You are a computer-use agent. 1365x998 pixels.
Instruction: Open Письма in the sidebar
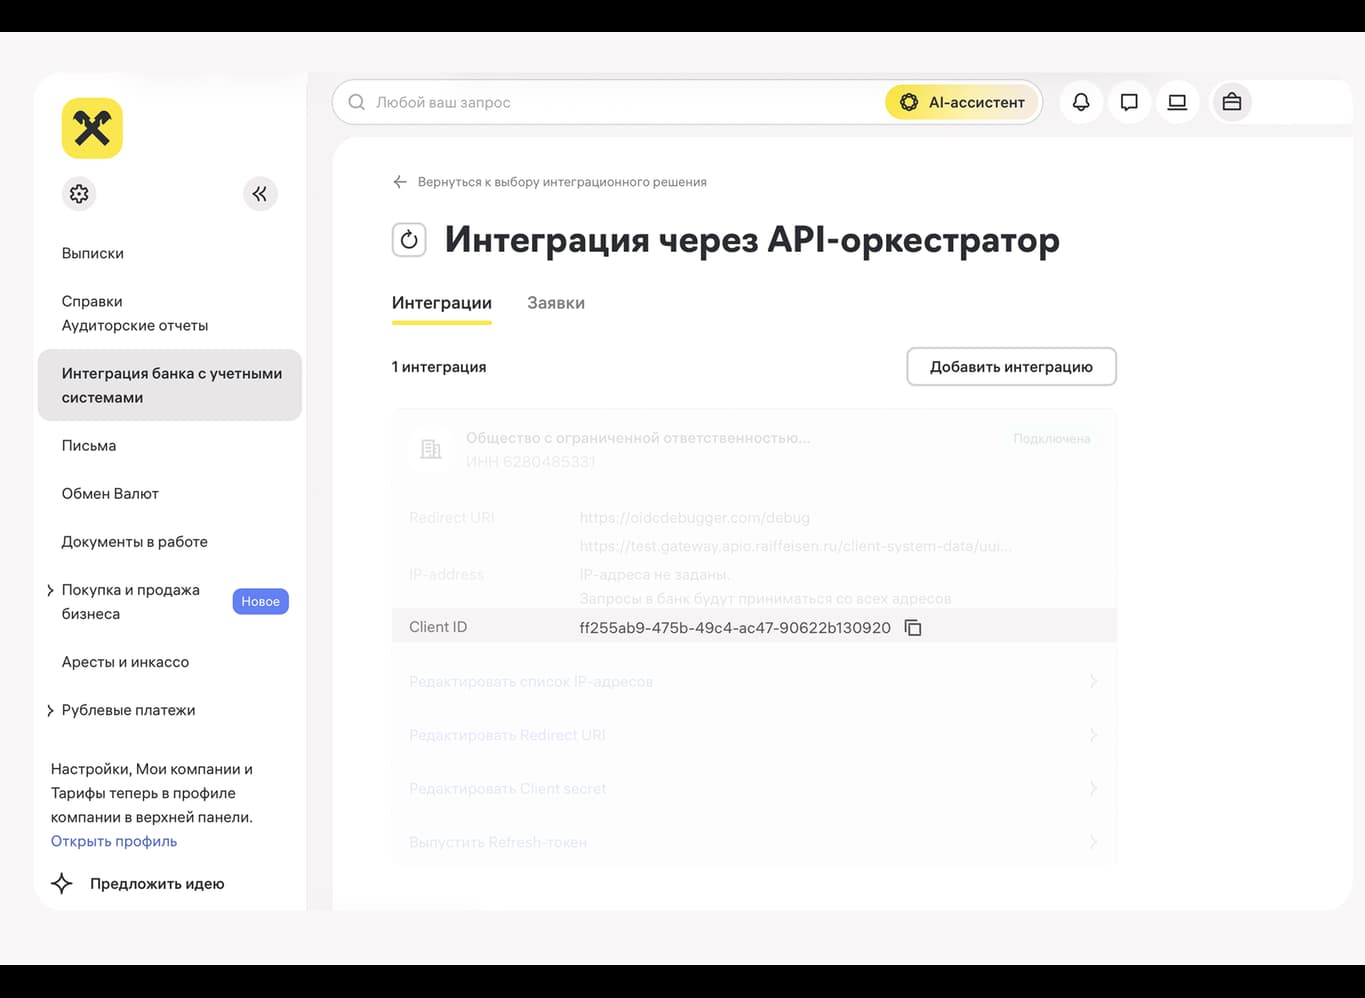tap(89, 445)
